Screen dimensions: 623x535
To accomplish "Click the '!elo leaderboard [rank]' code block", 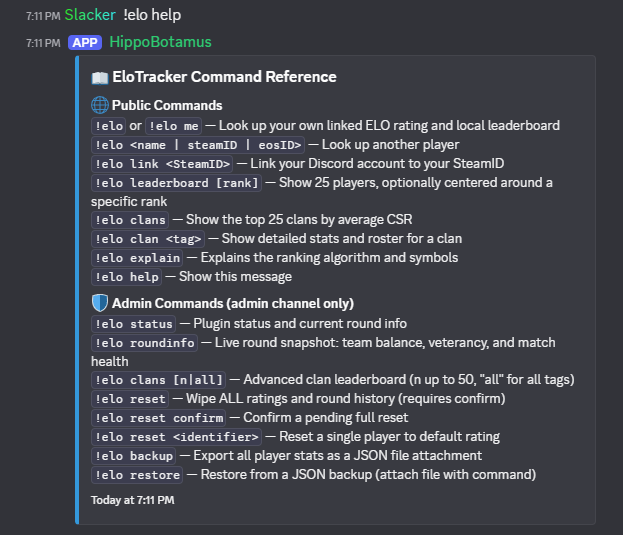I will [176, 183].
